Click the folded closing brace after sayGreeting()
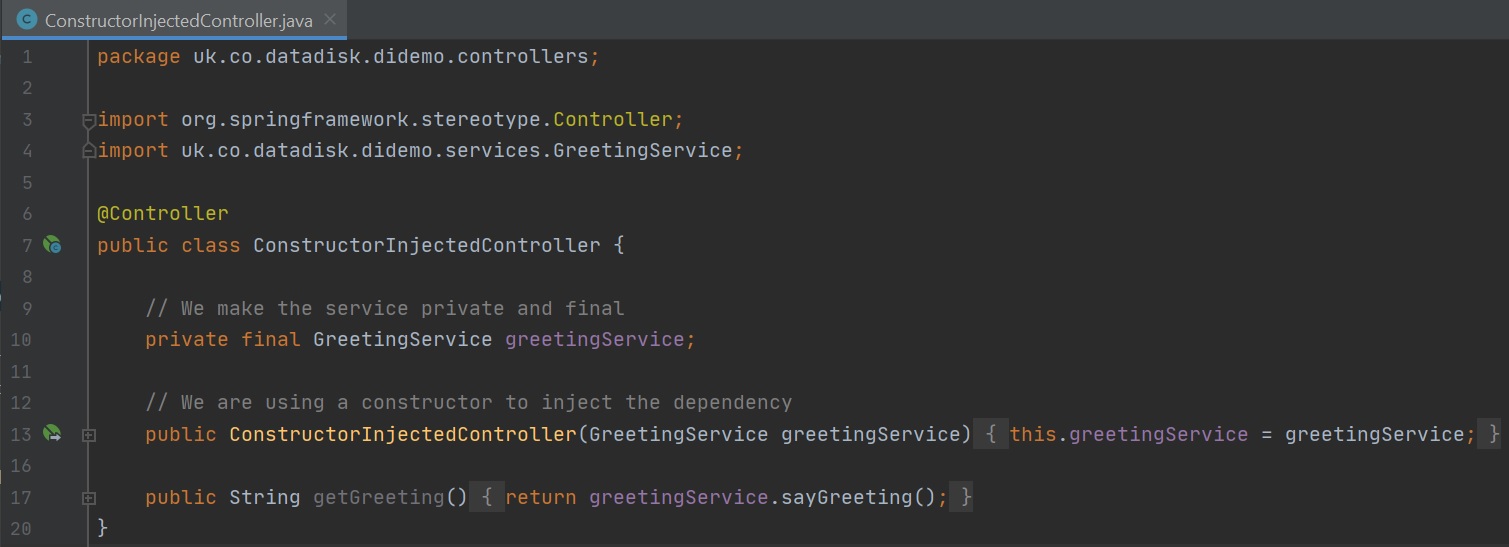The width and height of the screenshot is (1509, 547). (964, 497)
